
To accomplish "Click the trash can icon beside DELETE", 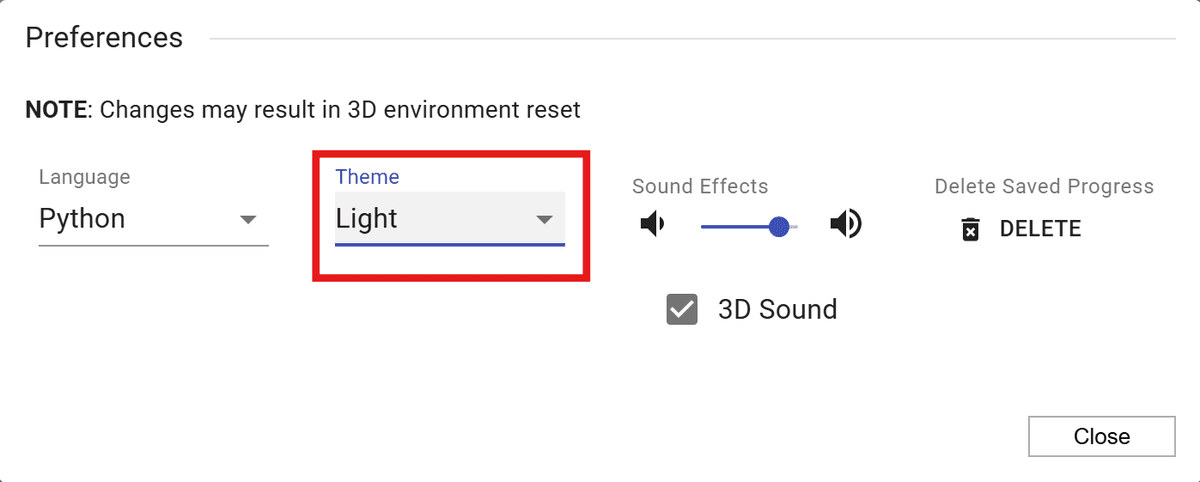I will 970,230.
